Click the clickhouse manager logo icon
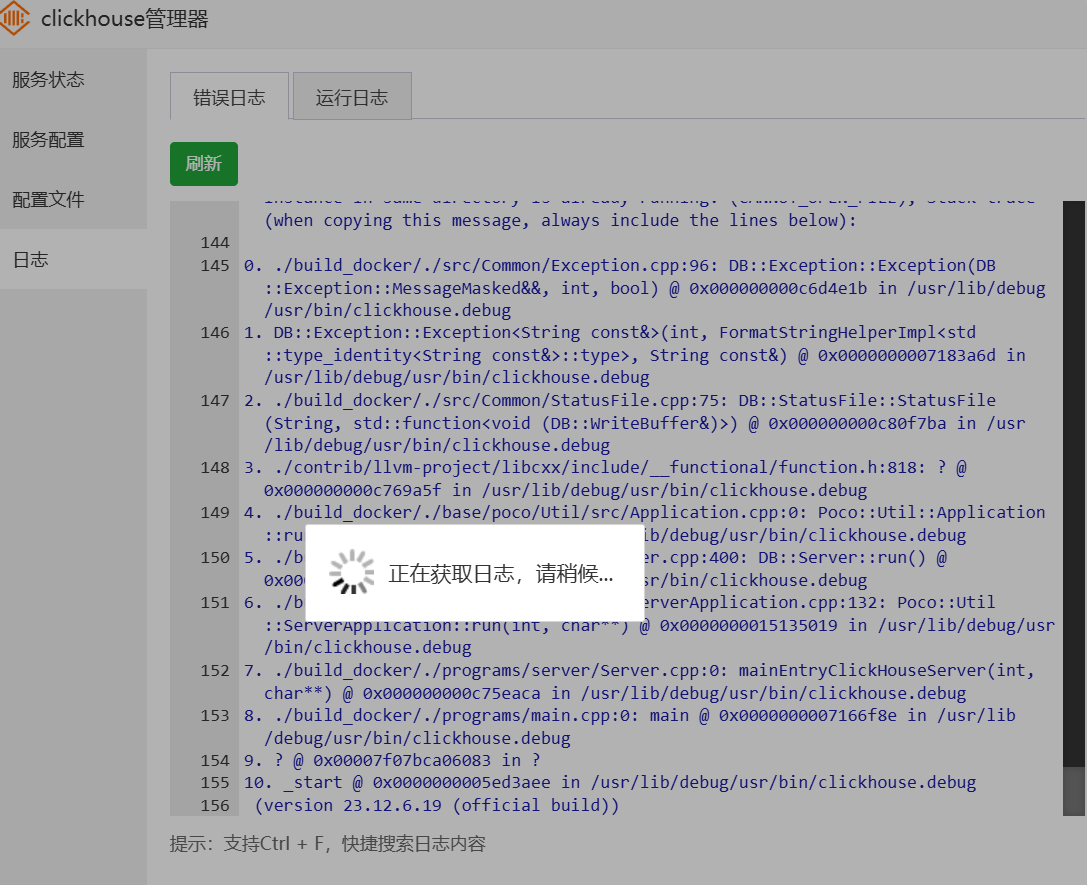 pos(14,18)
